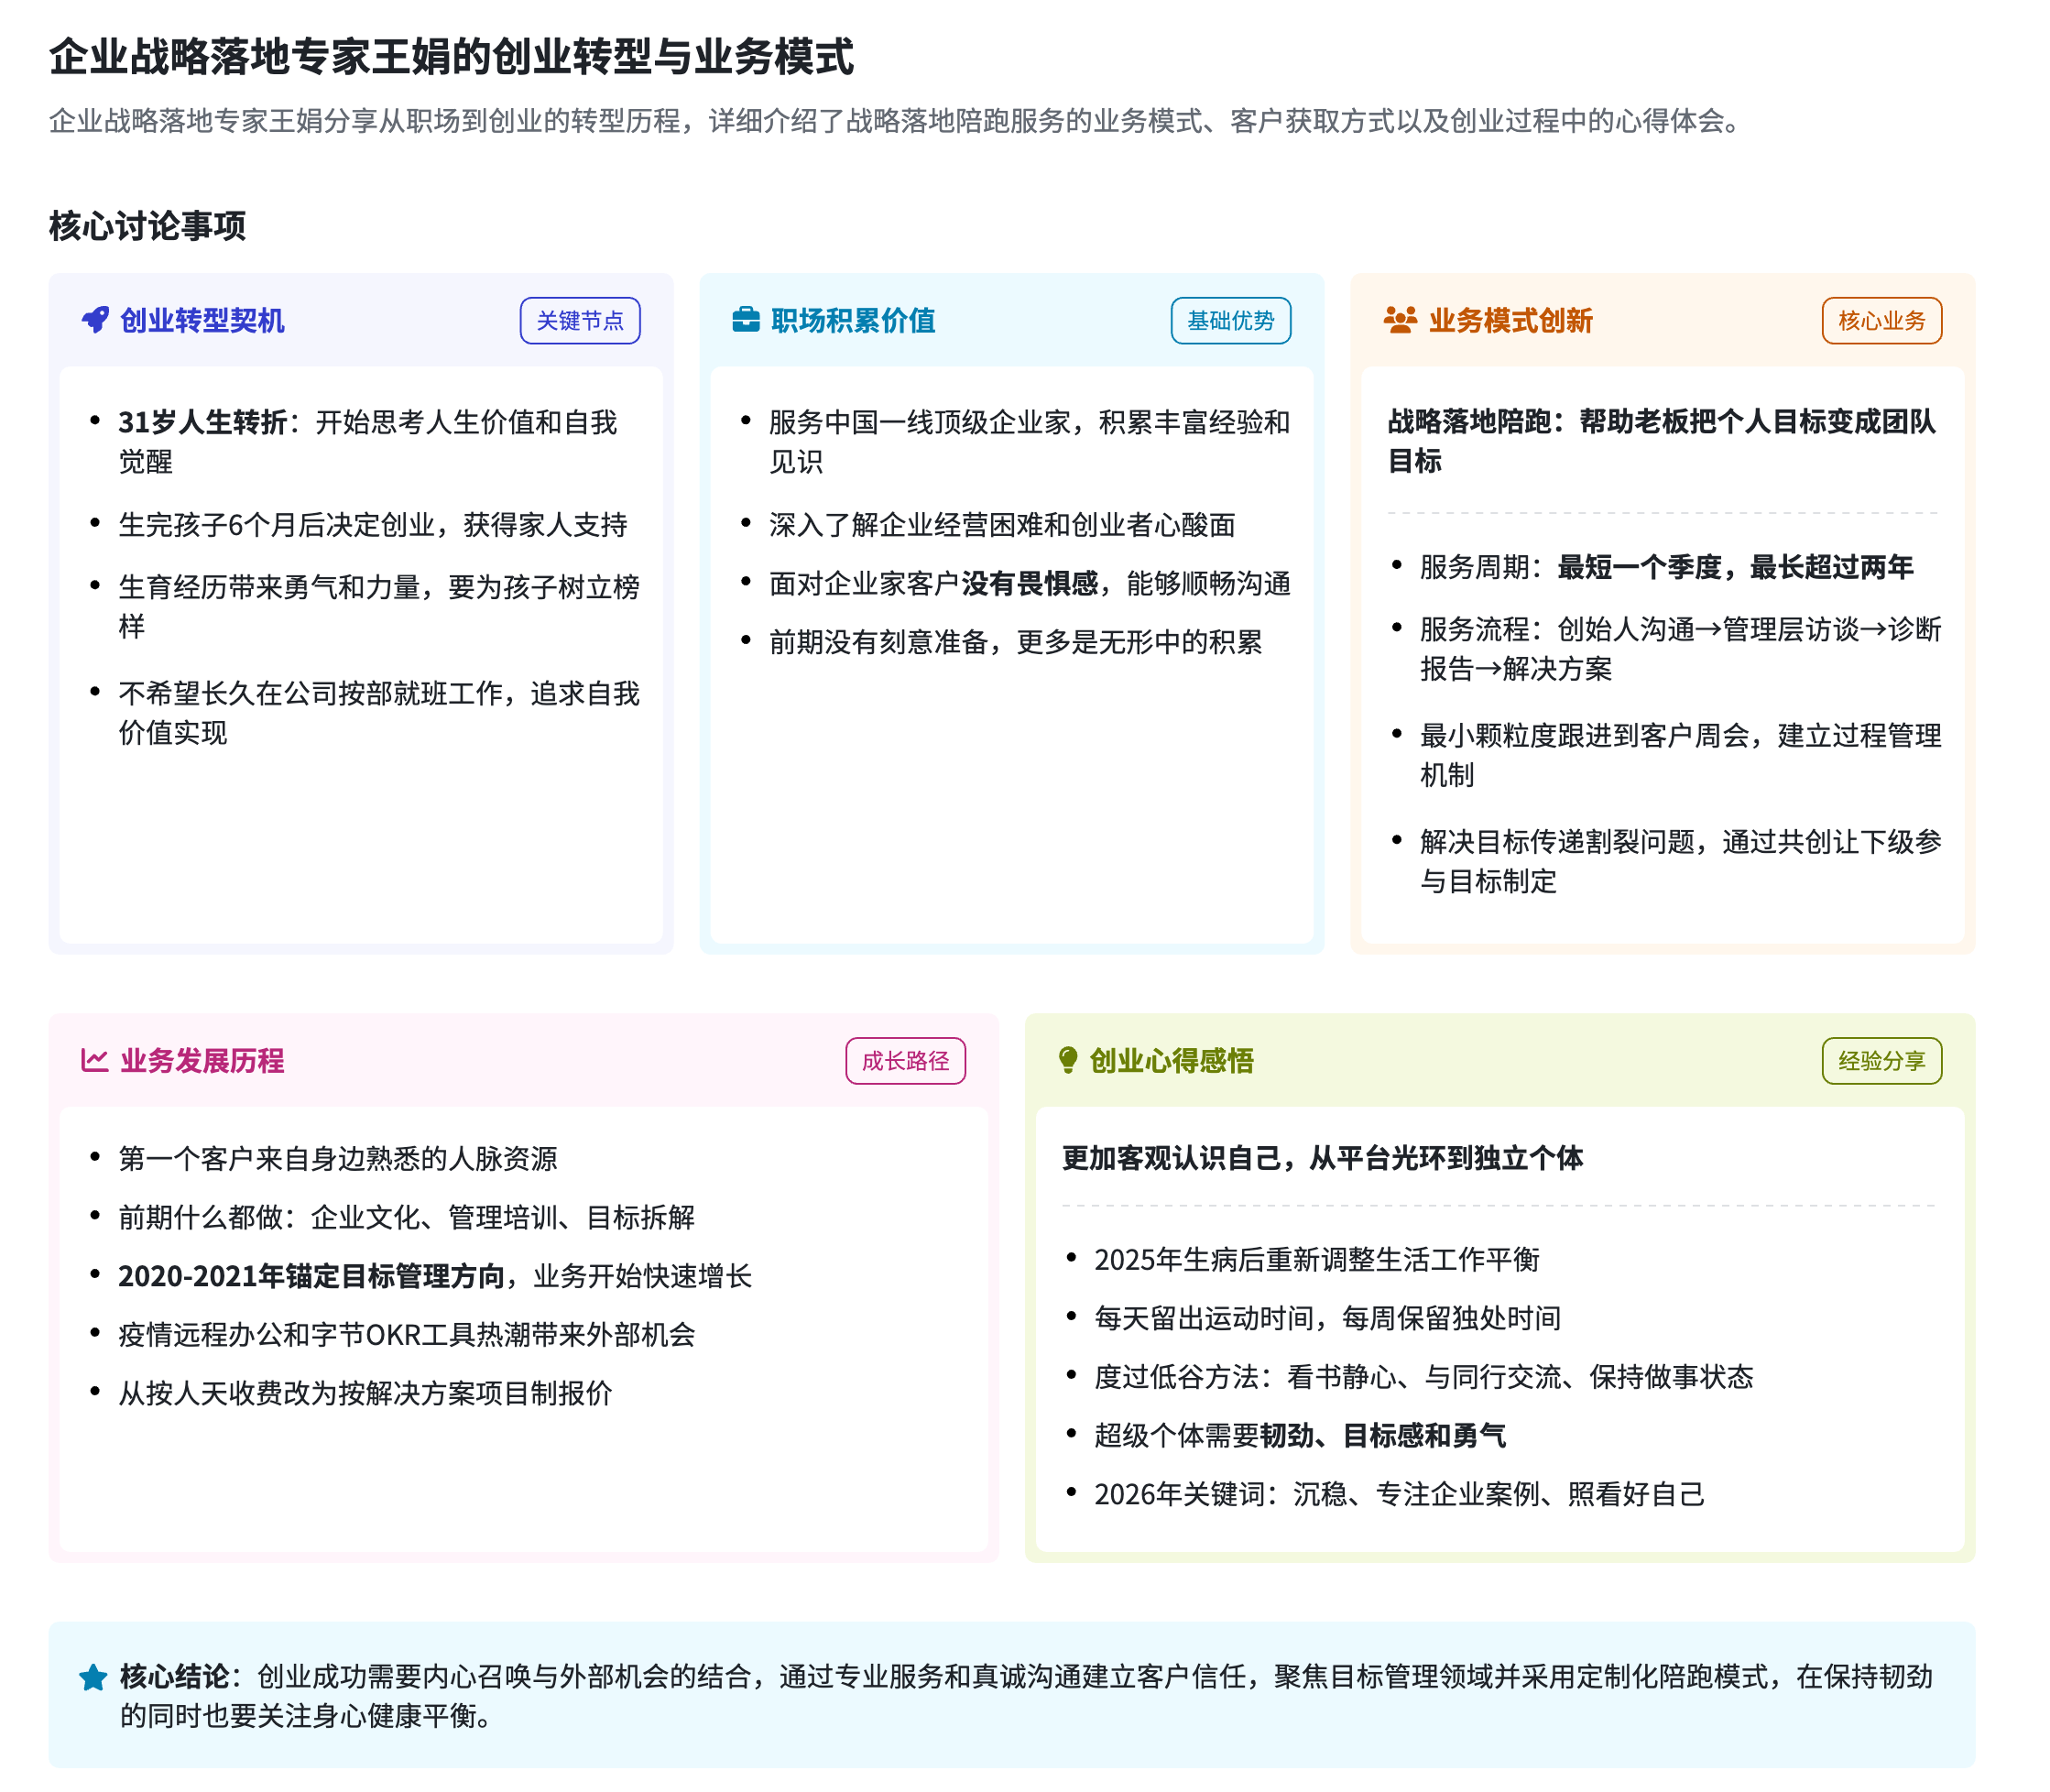Click the 核心讨论事项 section heading
This screenshot has height=1792, width=2050.
click(x=147, y=225)
